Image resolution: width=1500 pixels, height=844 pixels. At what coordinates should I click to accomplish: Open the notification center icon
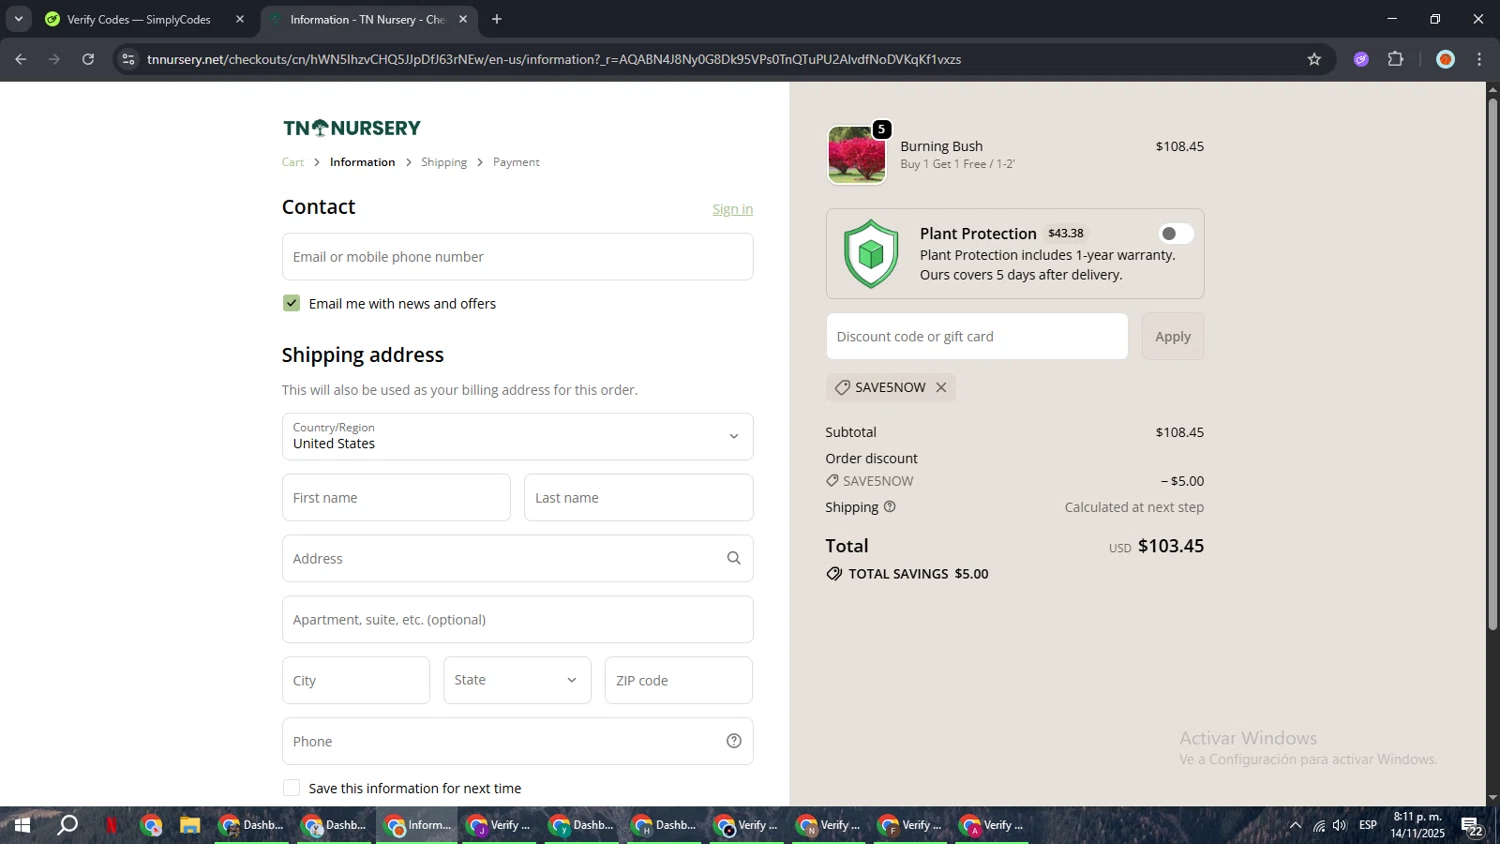coord(1472,825)
